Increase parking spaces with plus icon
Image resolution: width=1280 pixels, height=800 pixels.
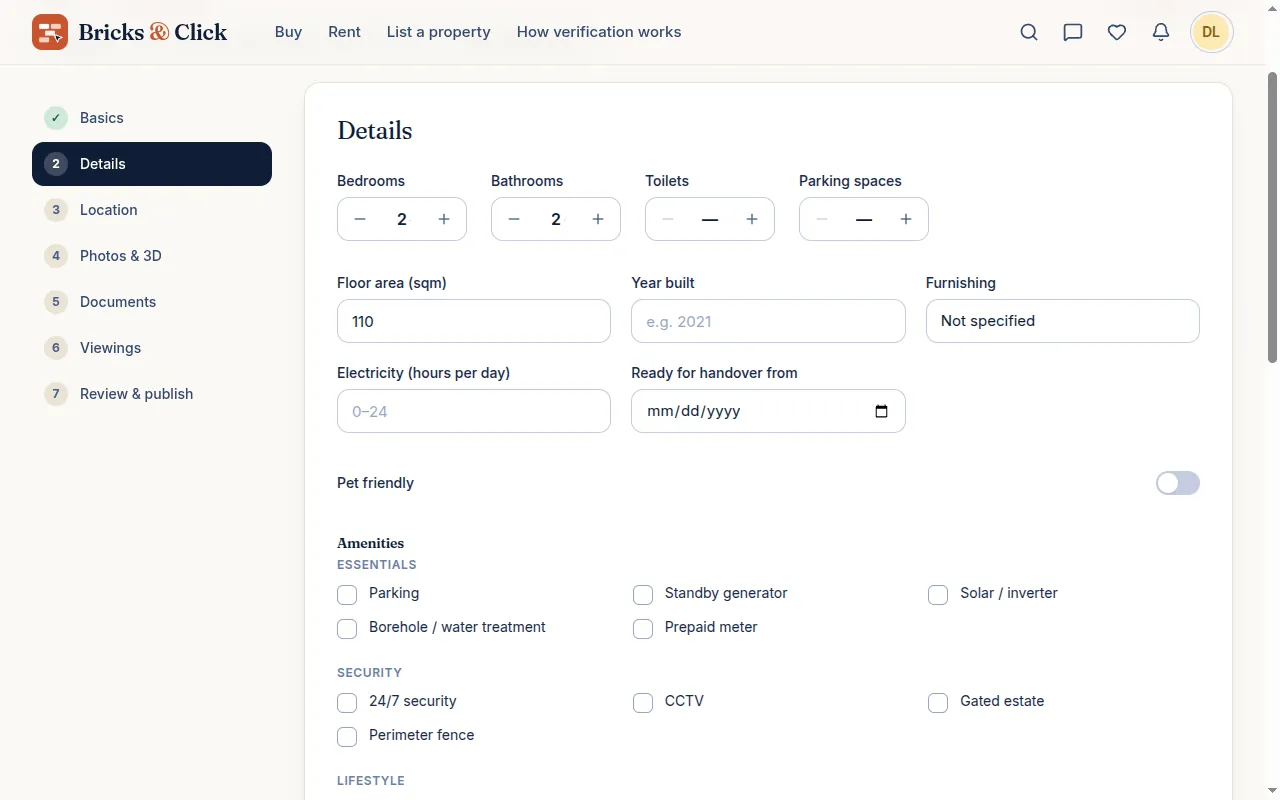[x=906, y=219]
